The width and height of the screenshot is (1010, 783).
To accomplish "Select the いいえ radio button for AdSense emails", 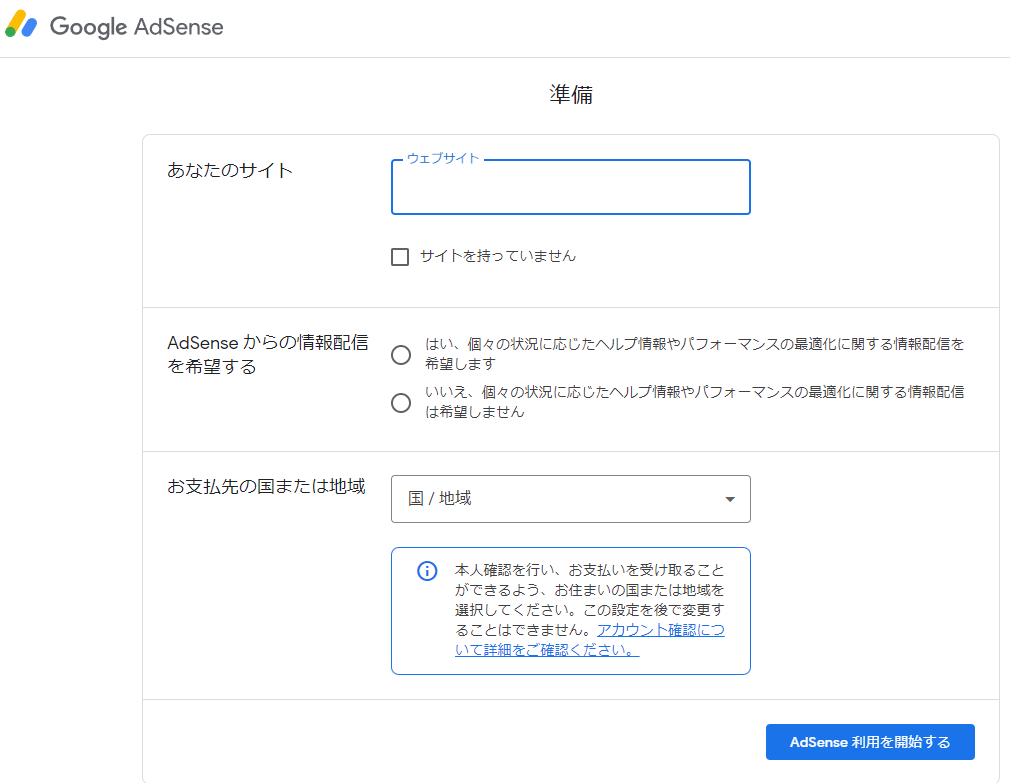I will click(x=401, y=403).
